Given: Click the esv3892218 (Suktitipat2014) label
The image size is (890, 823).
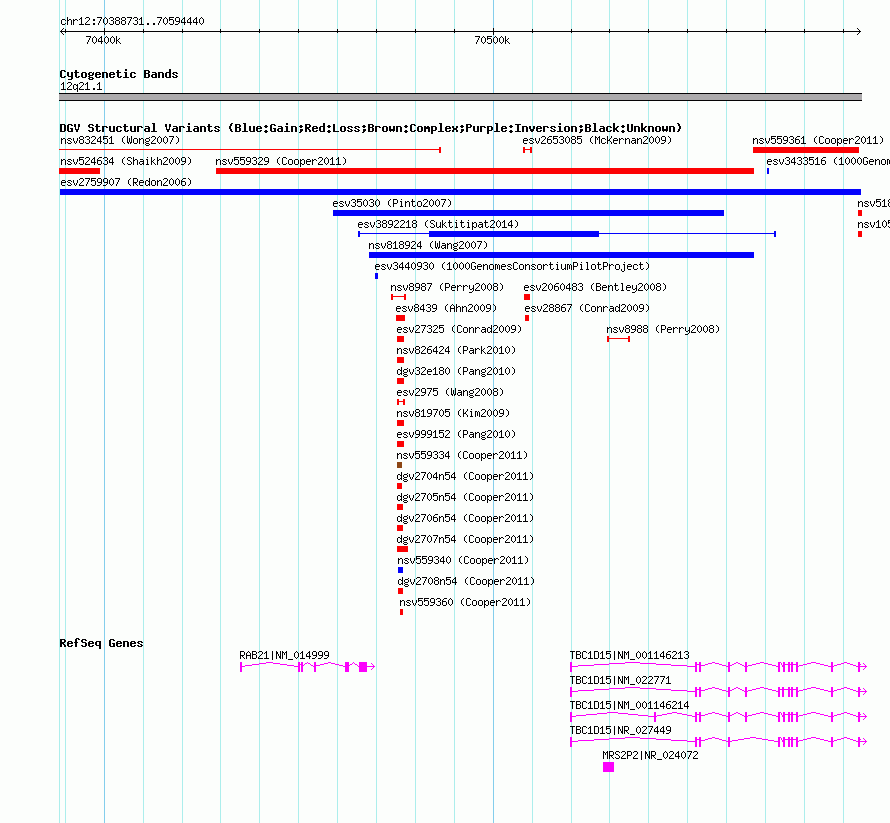Looking at the screenshot, I should tap(438, 224).
